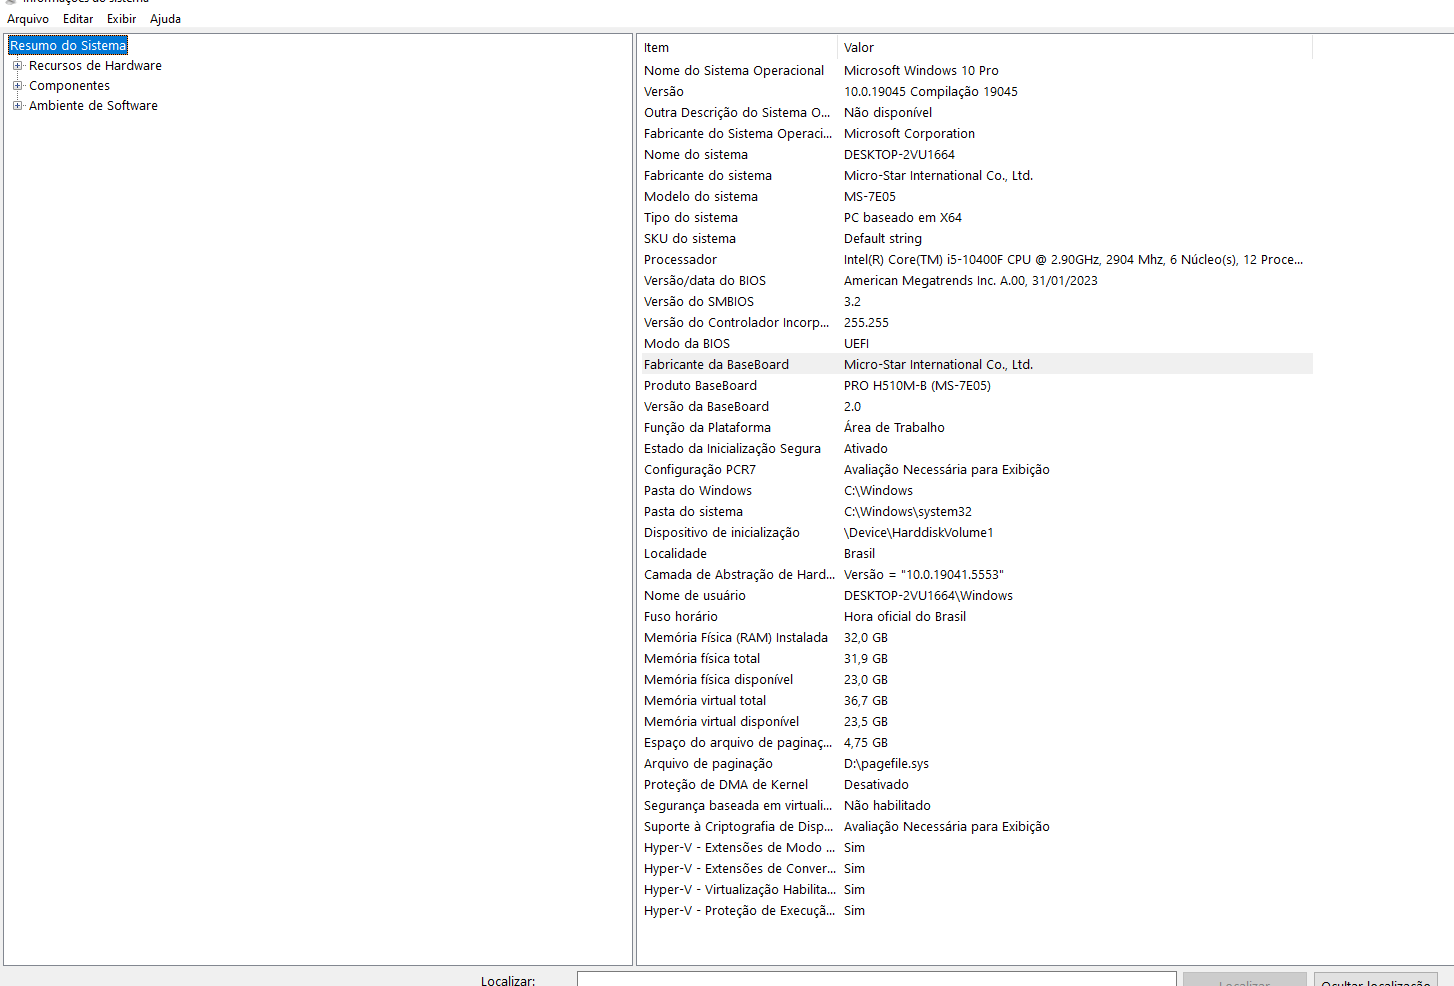Select the Função da Plataforma row label
Viewport: 1454px width, 986px height.
707,428
